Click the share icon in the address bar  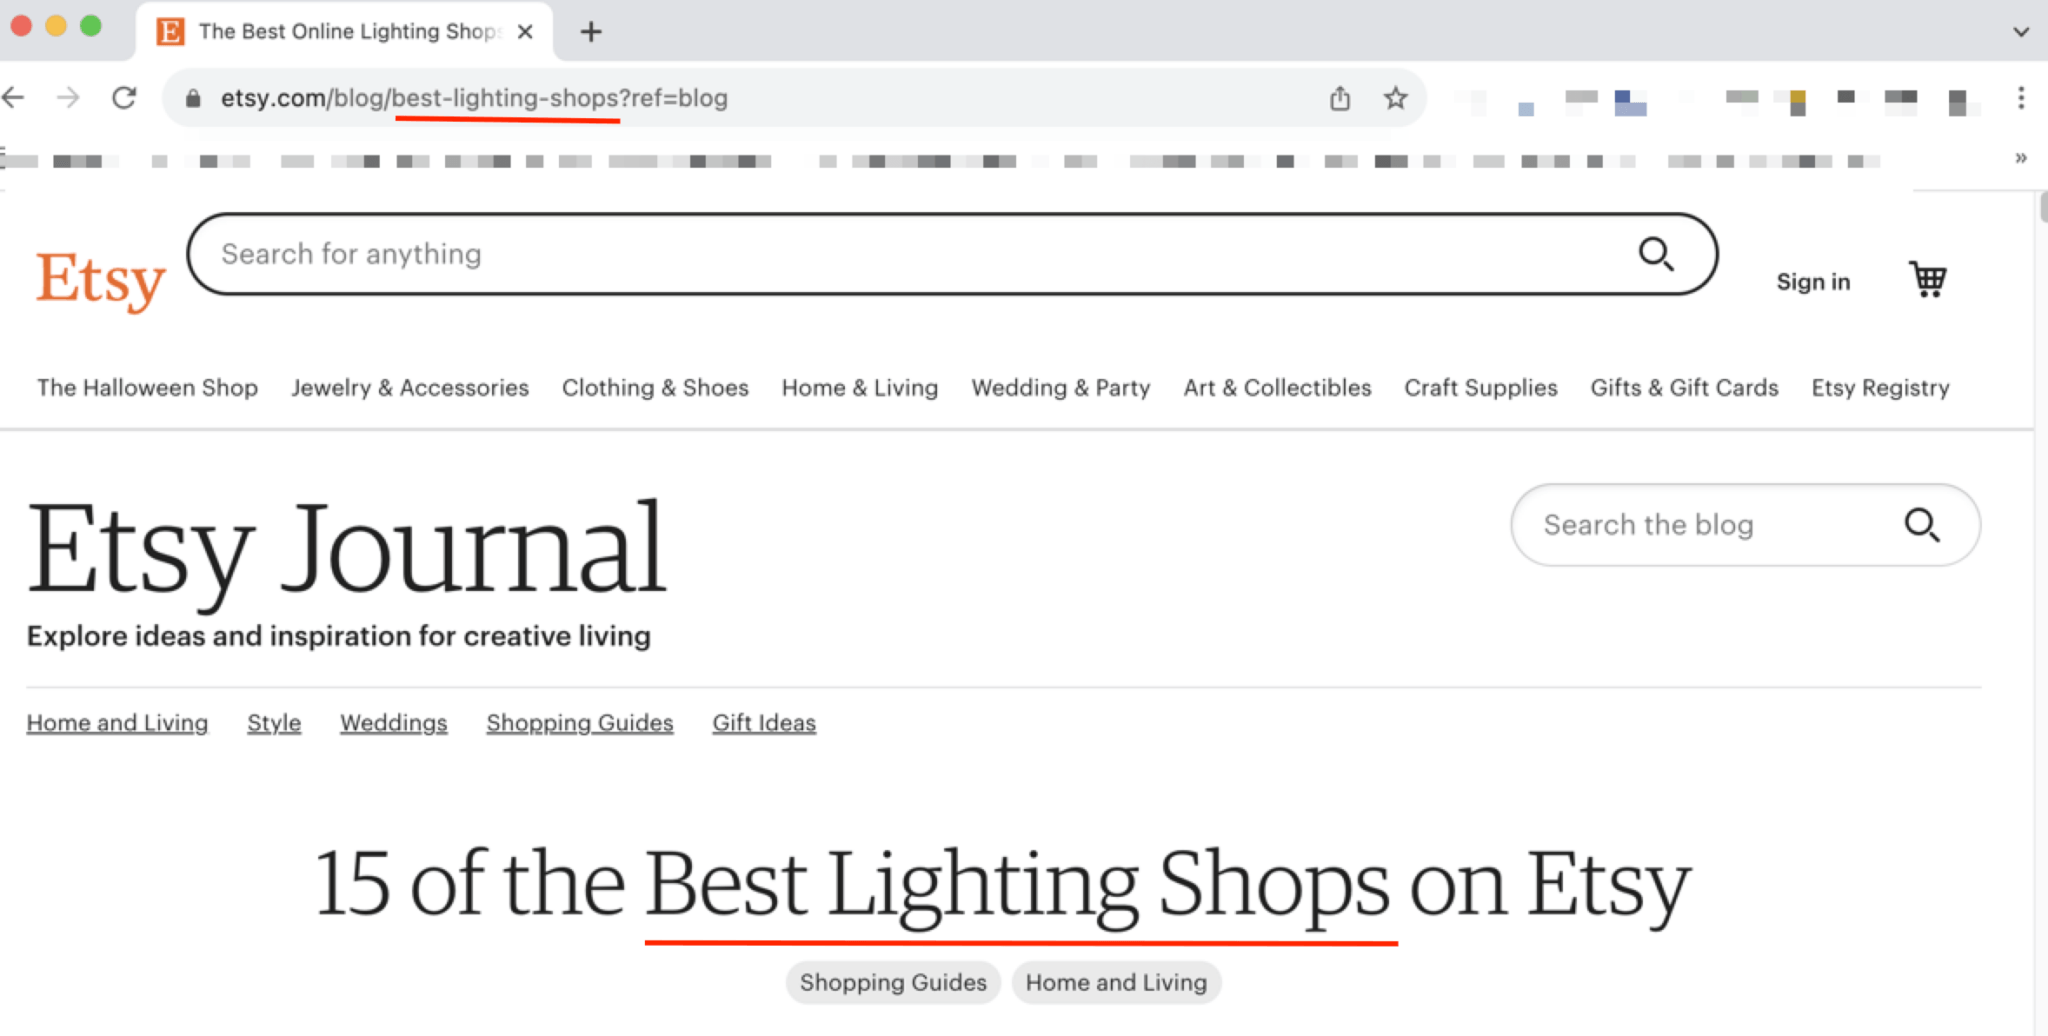pos(1340,98)
